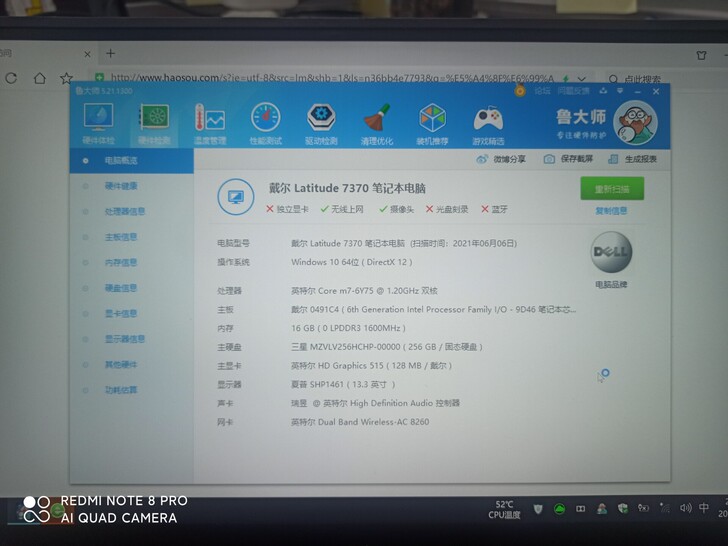The height and width of the screenshot is (546, 728).
Task: Click 复制信息 copy info link
Action: point(611,211)
